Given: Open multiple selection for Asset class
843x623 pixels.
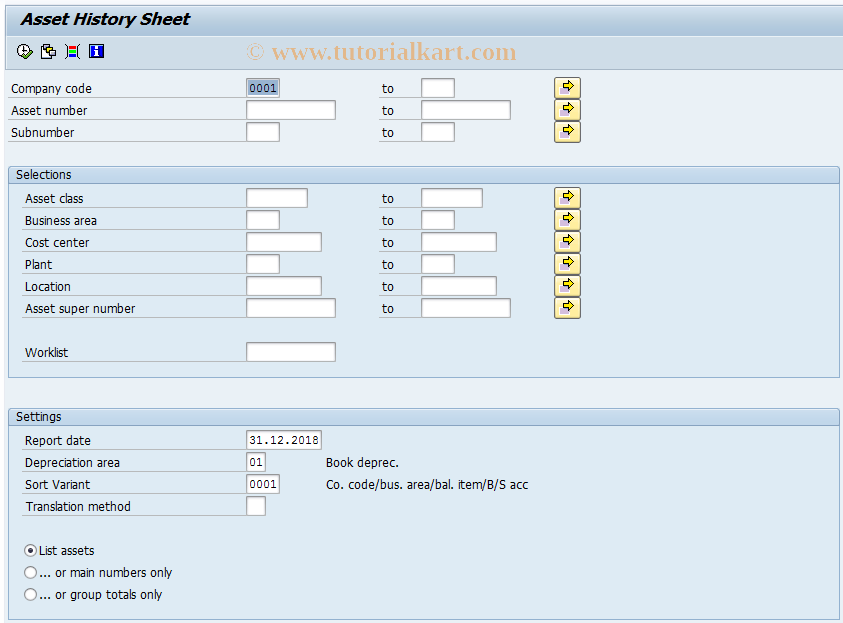Looking at the screenshot, I should [567, 198].
